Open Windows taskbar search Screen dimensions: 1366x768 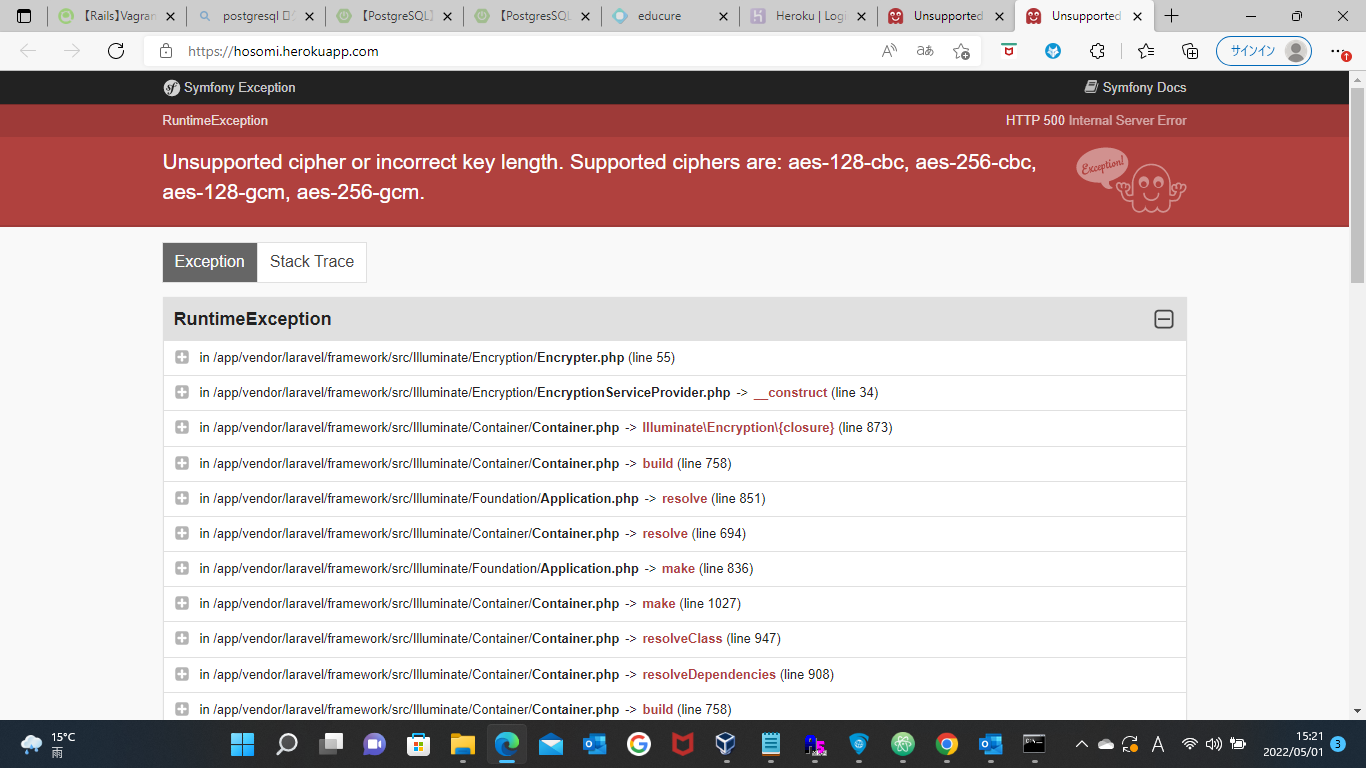pyautogui.click(x=287, y=744)
